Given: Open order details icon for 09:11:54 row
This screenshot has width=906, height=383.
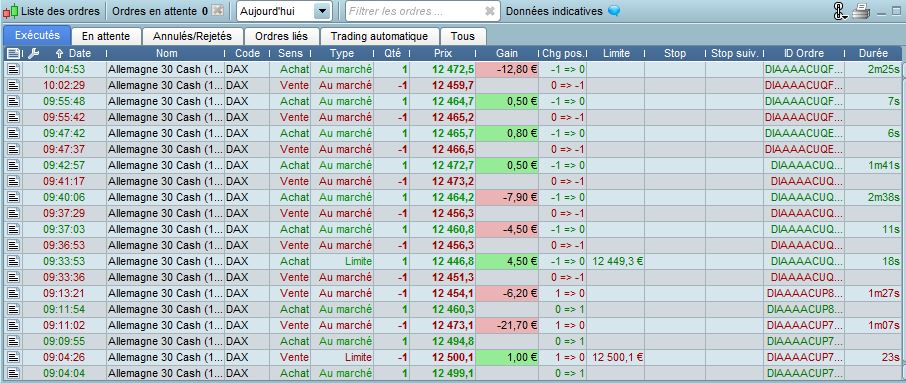Looking at the screenshot, I should pyautogui.click(x=13, y=309).
